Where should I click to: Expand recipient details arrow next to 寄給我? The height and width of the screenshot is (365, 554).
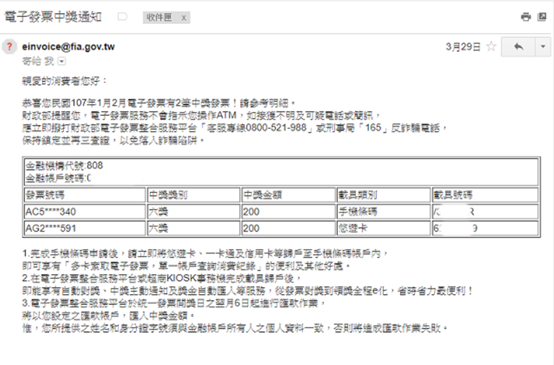tap(62, 61)
